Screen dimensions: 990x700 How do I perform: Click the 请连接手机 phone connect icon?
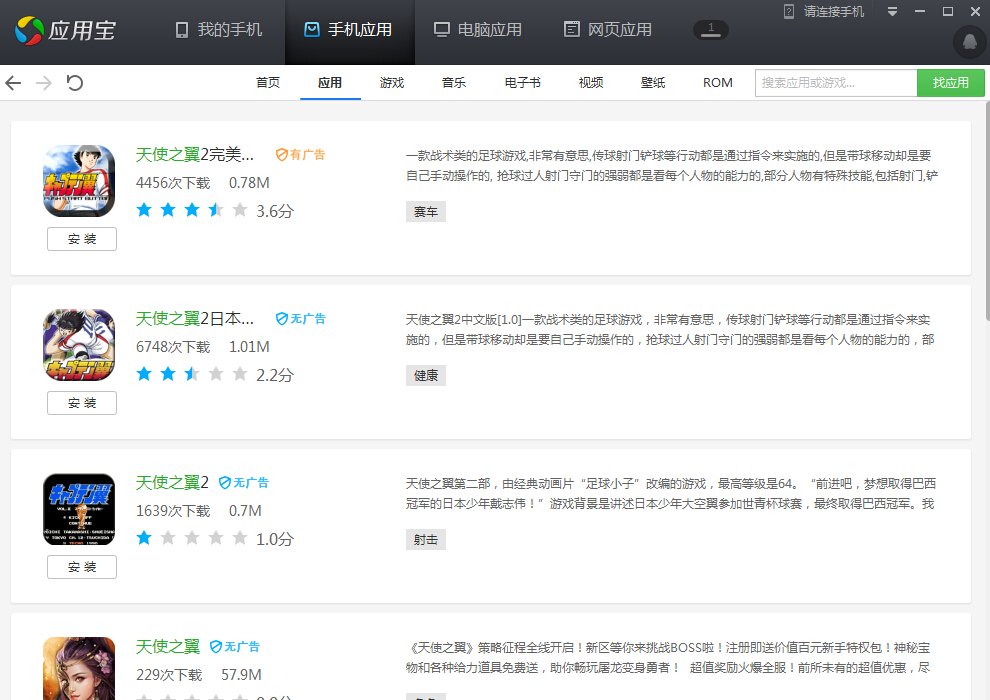(x=789, y=12)
